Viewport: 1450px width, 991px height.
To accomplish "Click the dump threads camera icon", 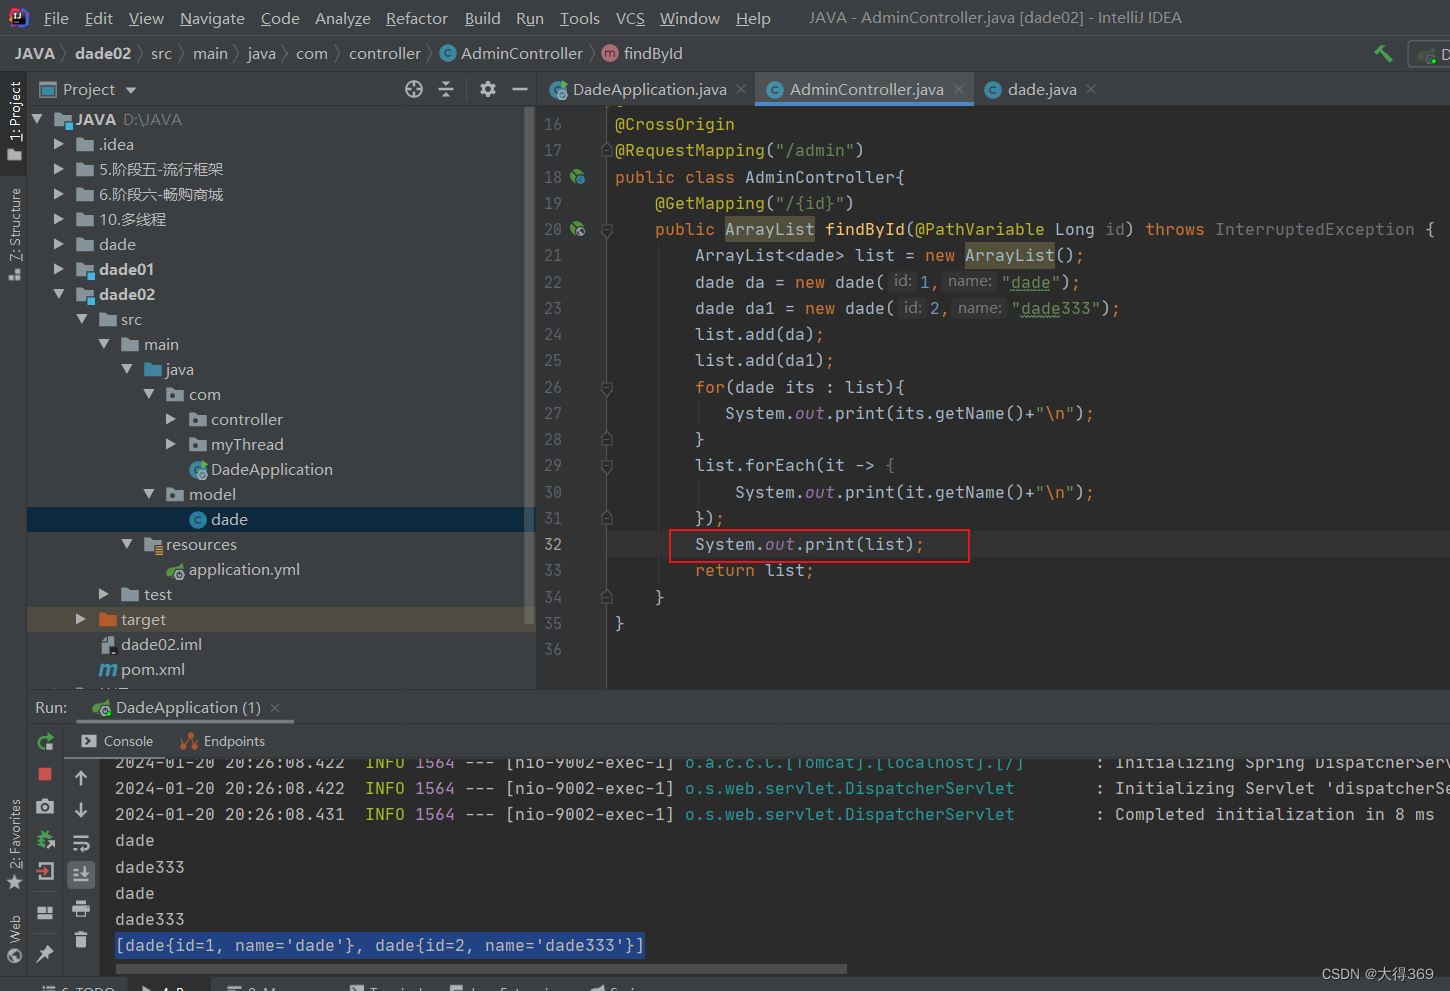I will [45, 806].
